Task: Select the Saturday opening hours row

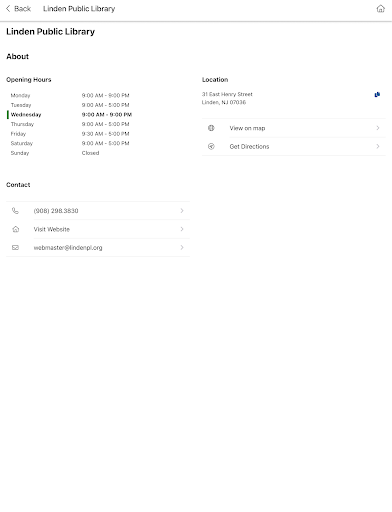Action: click(x=70, y=143)
